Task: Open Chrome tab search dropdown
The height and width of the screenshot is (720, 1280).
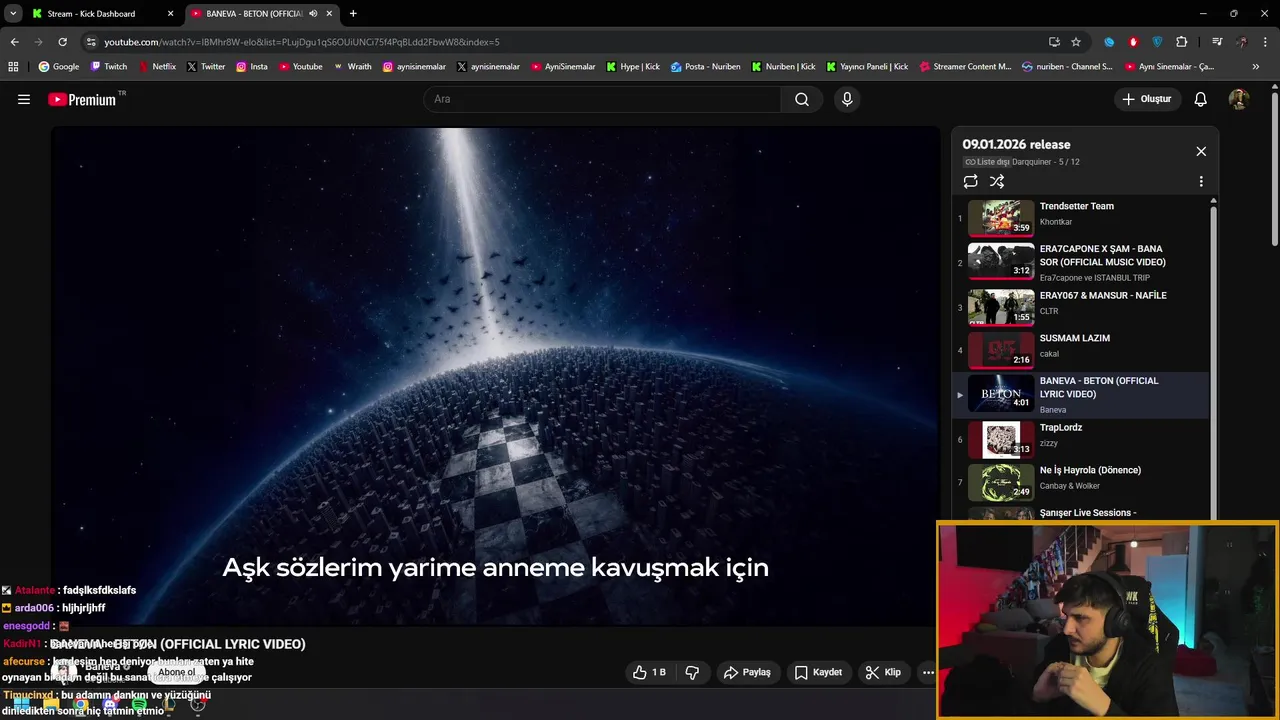Action: tap(13, 13)
